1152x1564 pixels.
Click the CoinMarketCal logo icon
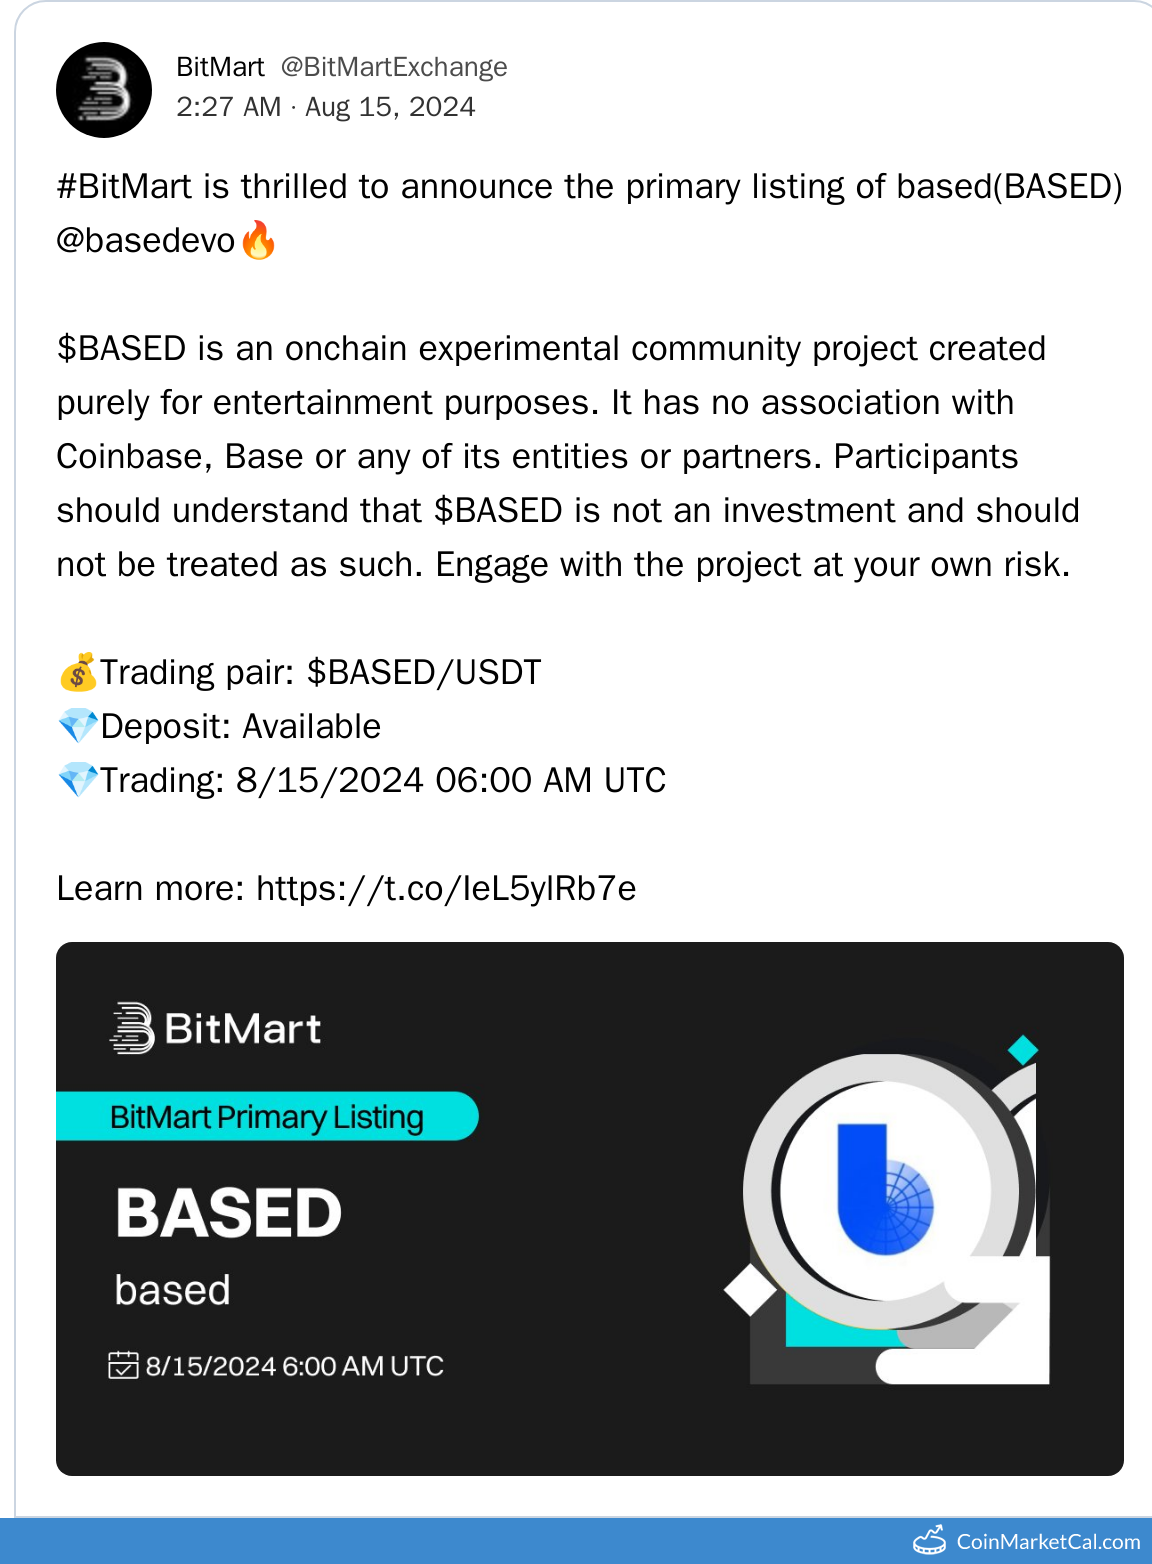pyautogui.click(x=930, y=1541)
